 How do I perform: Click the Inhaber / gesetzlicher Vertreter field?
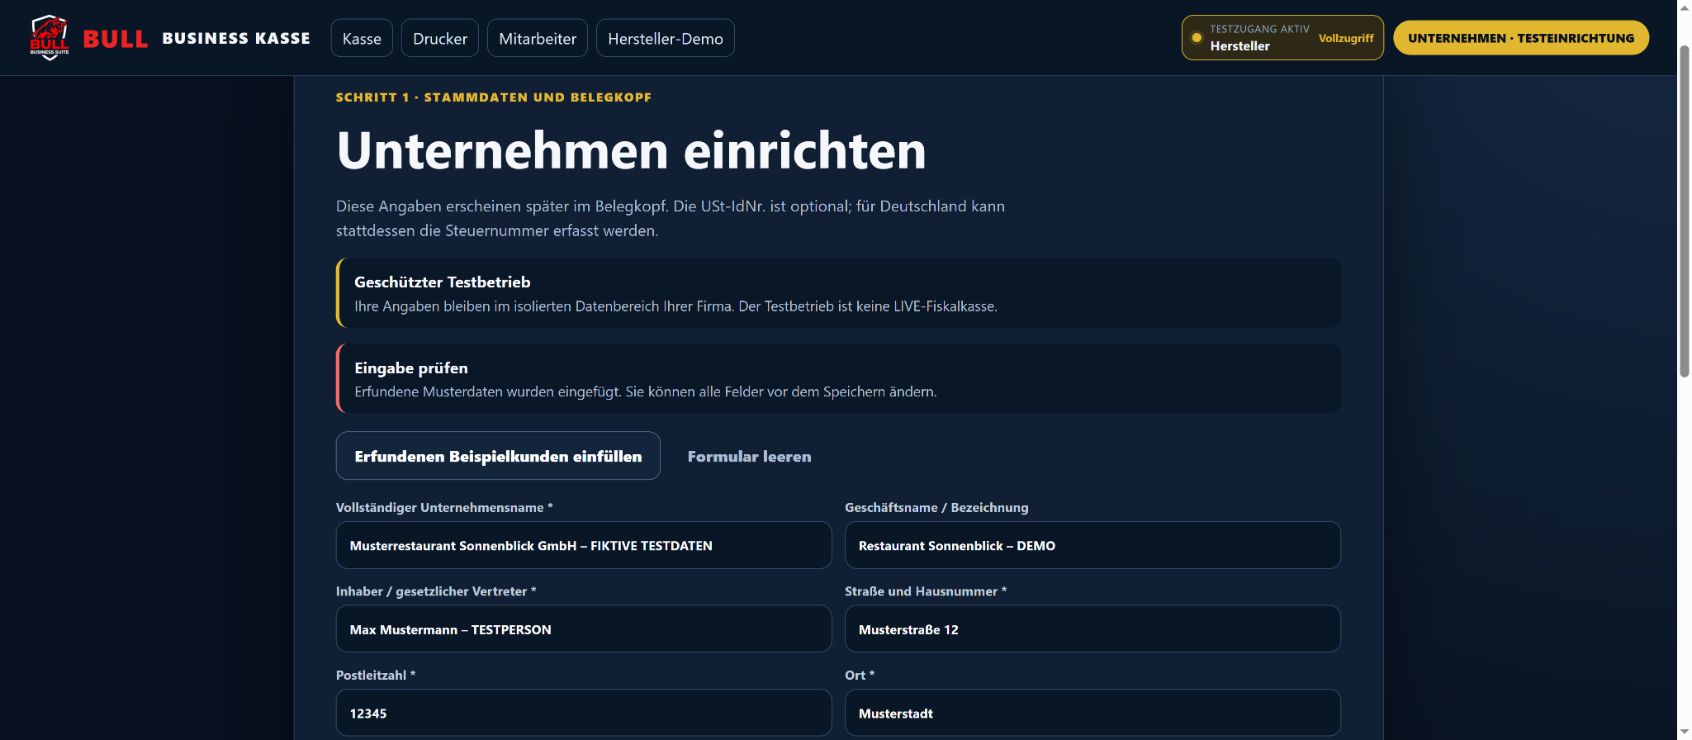tap(584, 629)
